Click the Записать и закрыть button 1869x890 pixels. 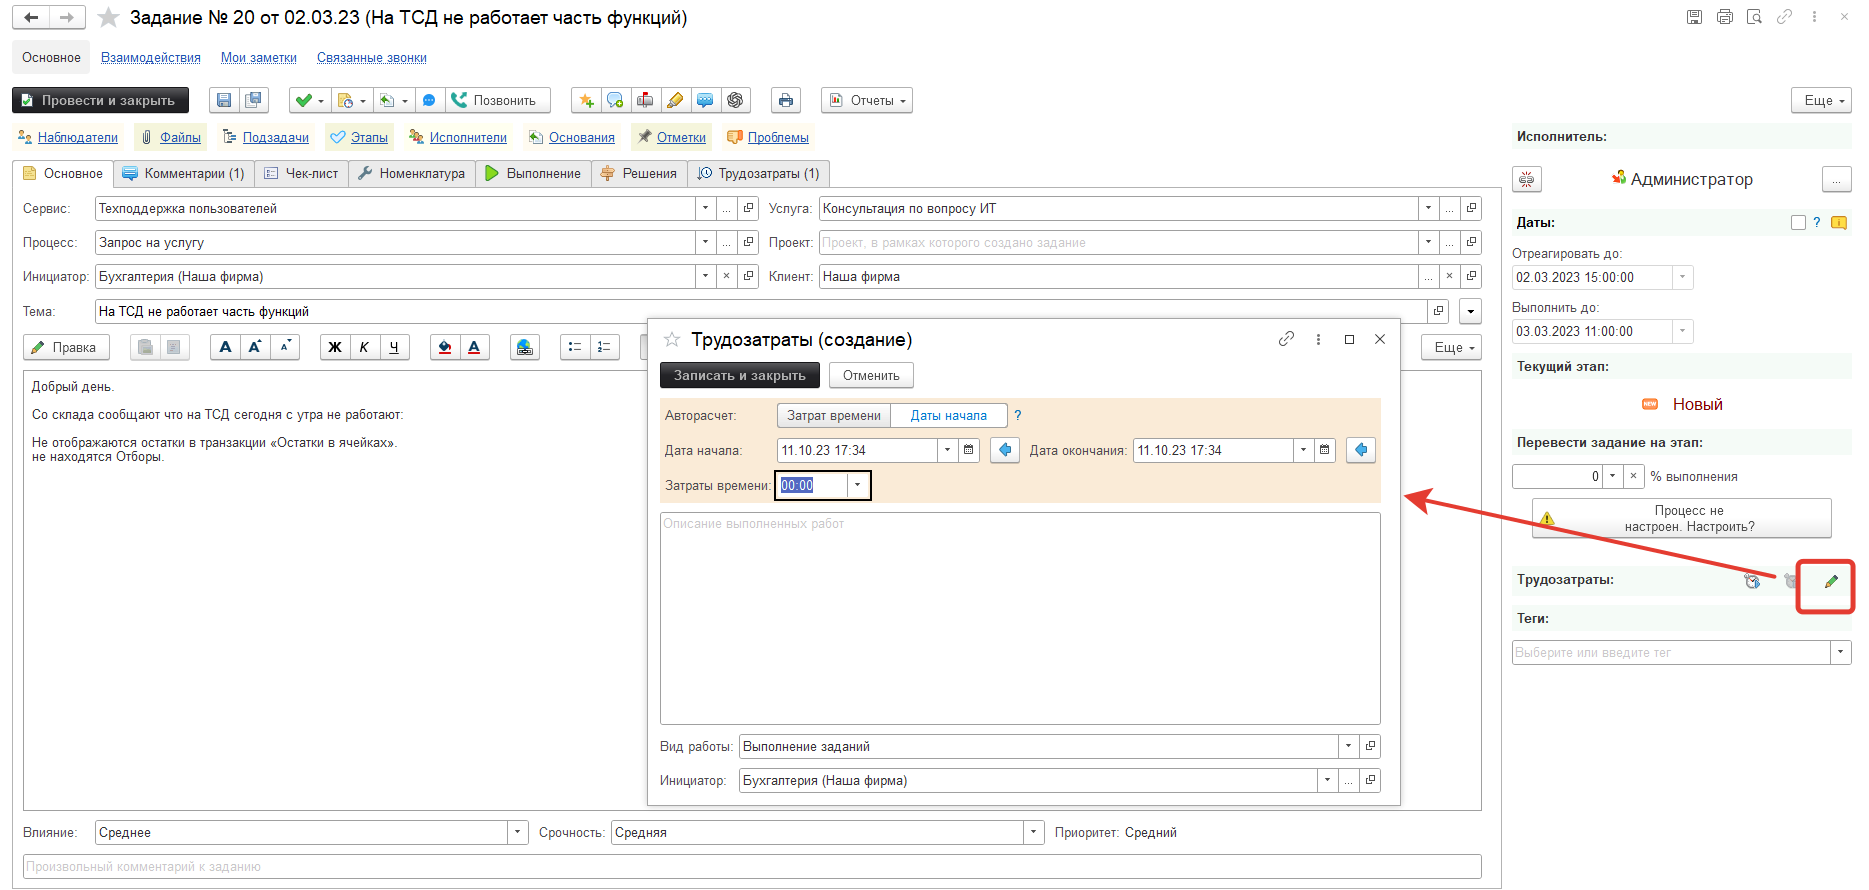click(739, 375)
